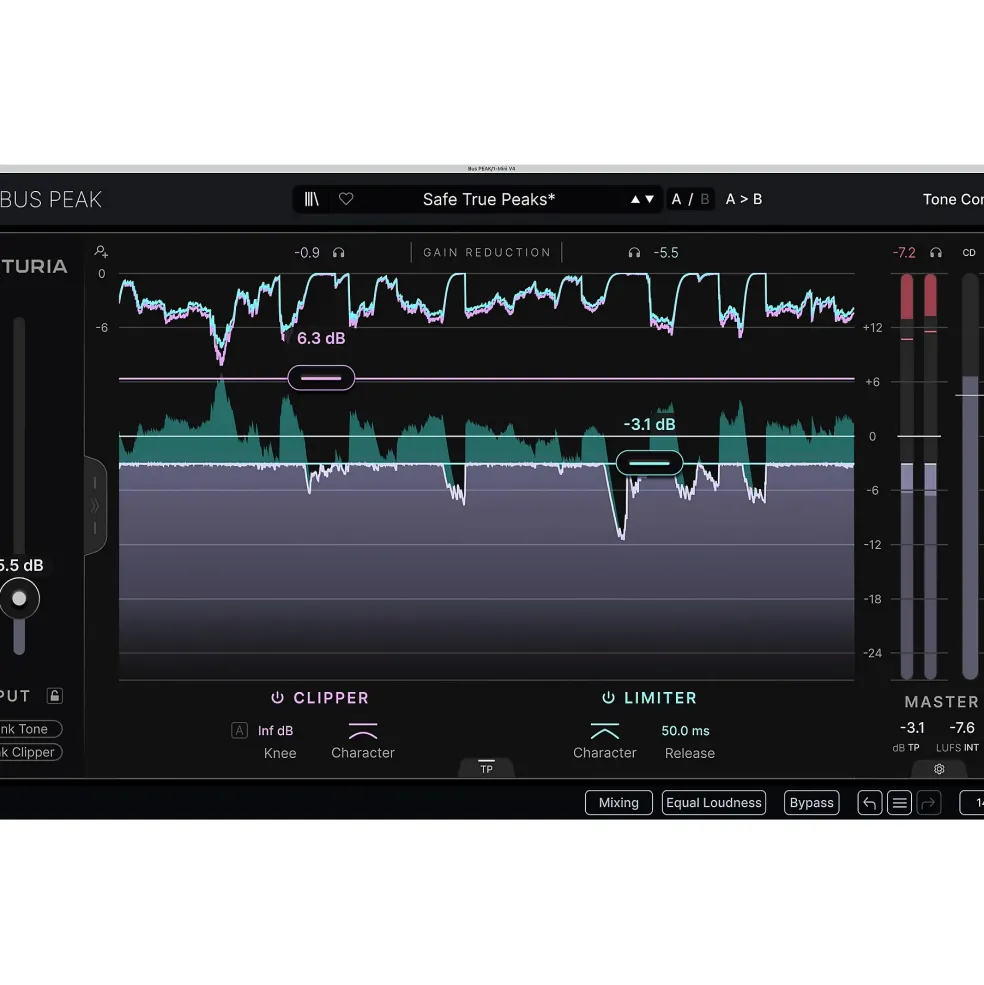Click the headphone icon beside -7.2 meter reading

click(x=936, y=253)
